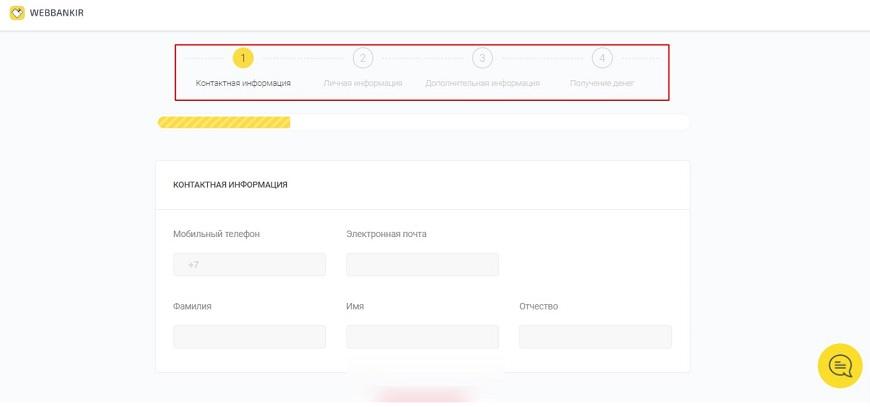The height and width of the screenshot is (407, 870).
Task: Go to the 'Дополнительная информация' step label
Action: tap(482, 83)
